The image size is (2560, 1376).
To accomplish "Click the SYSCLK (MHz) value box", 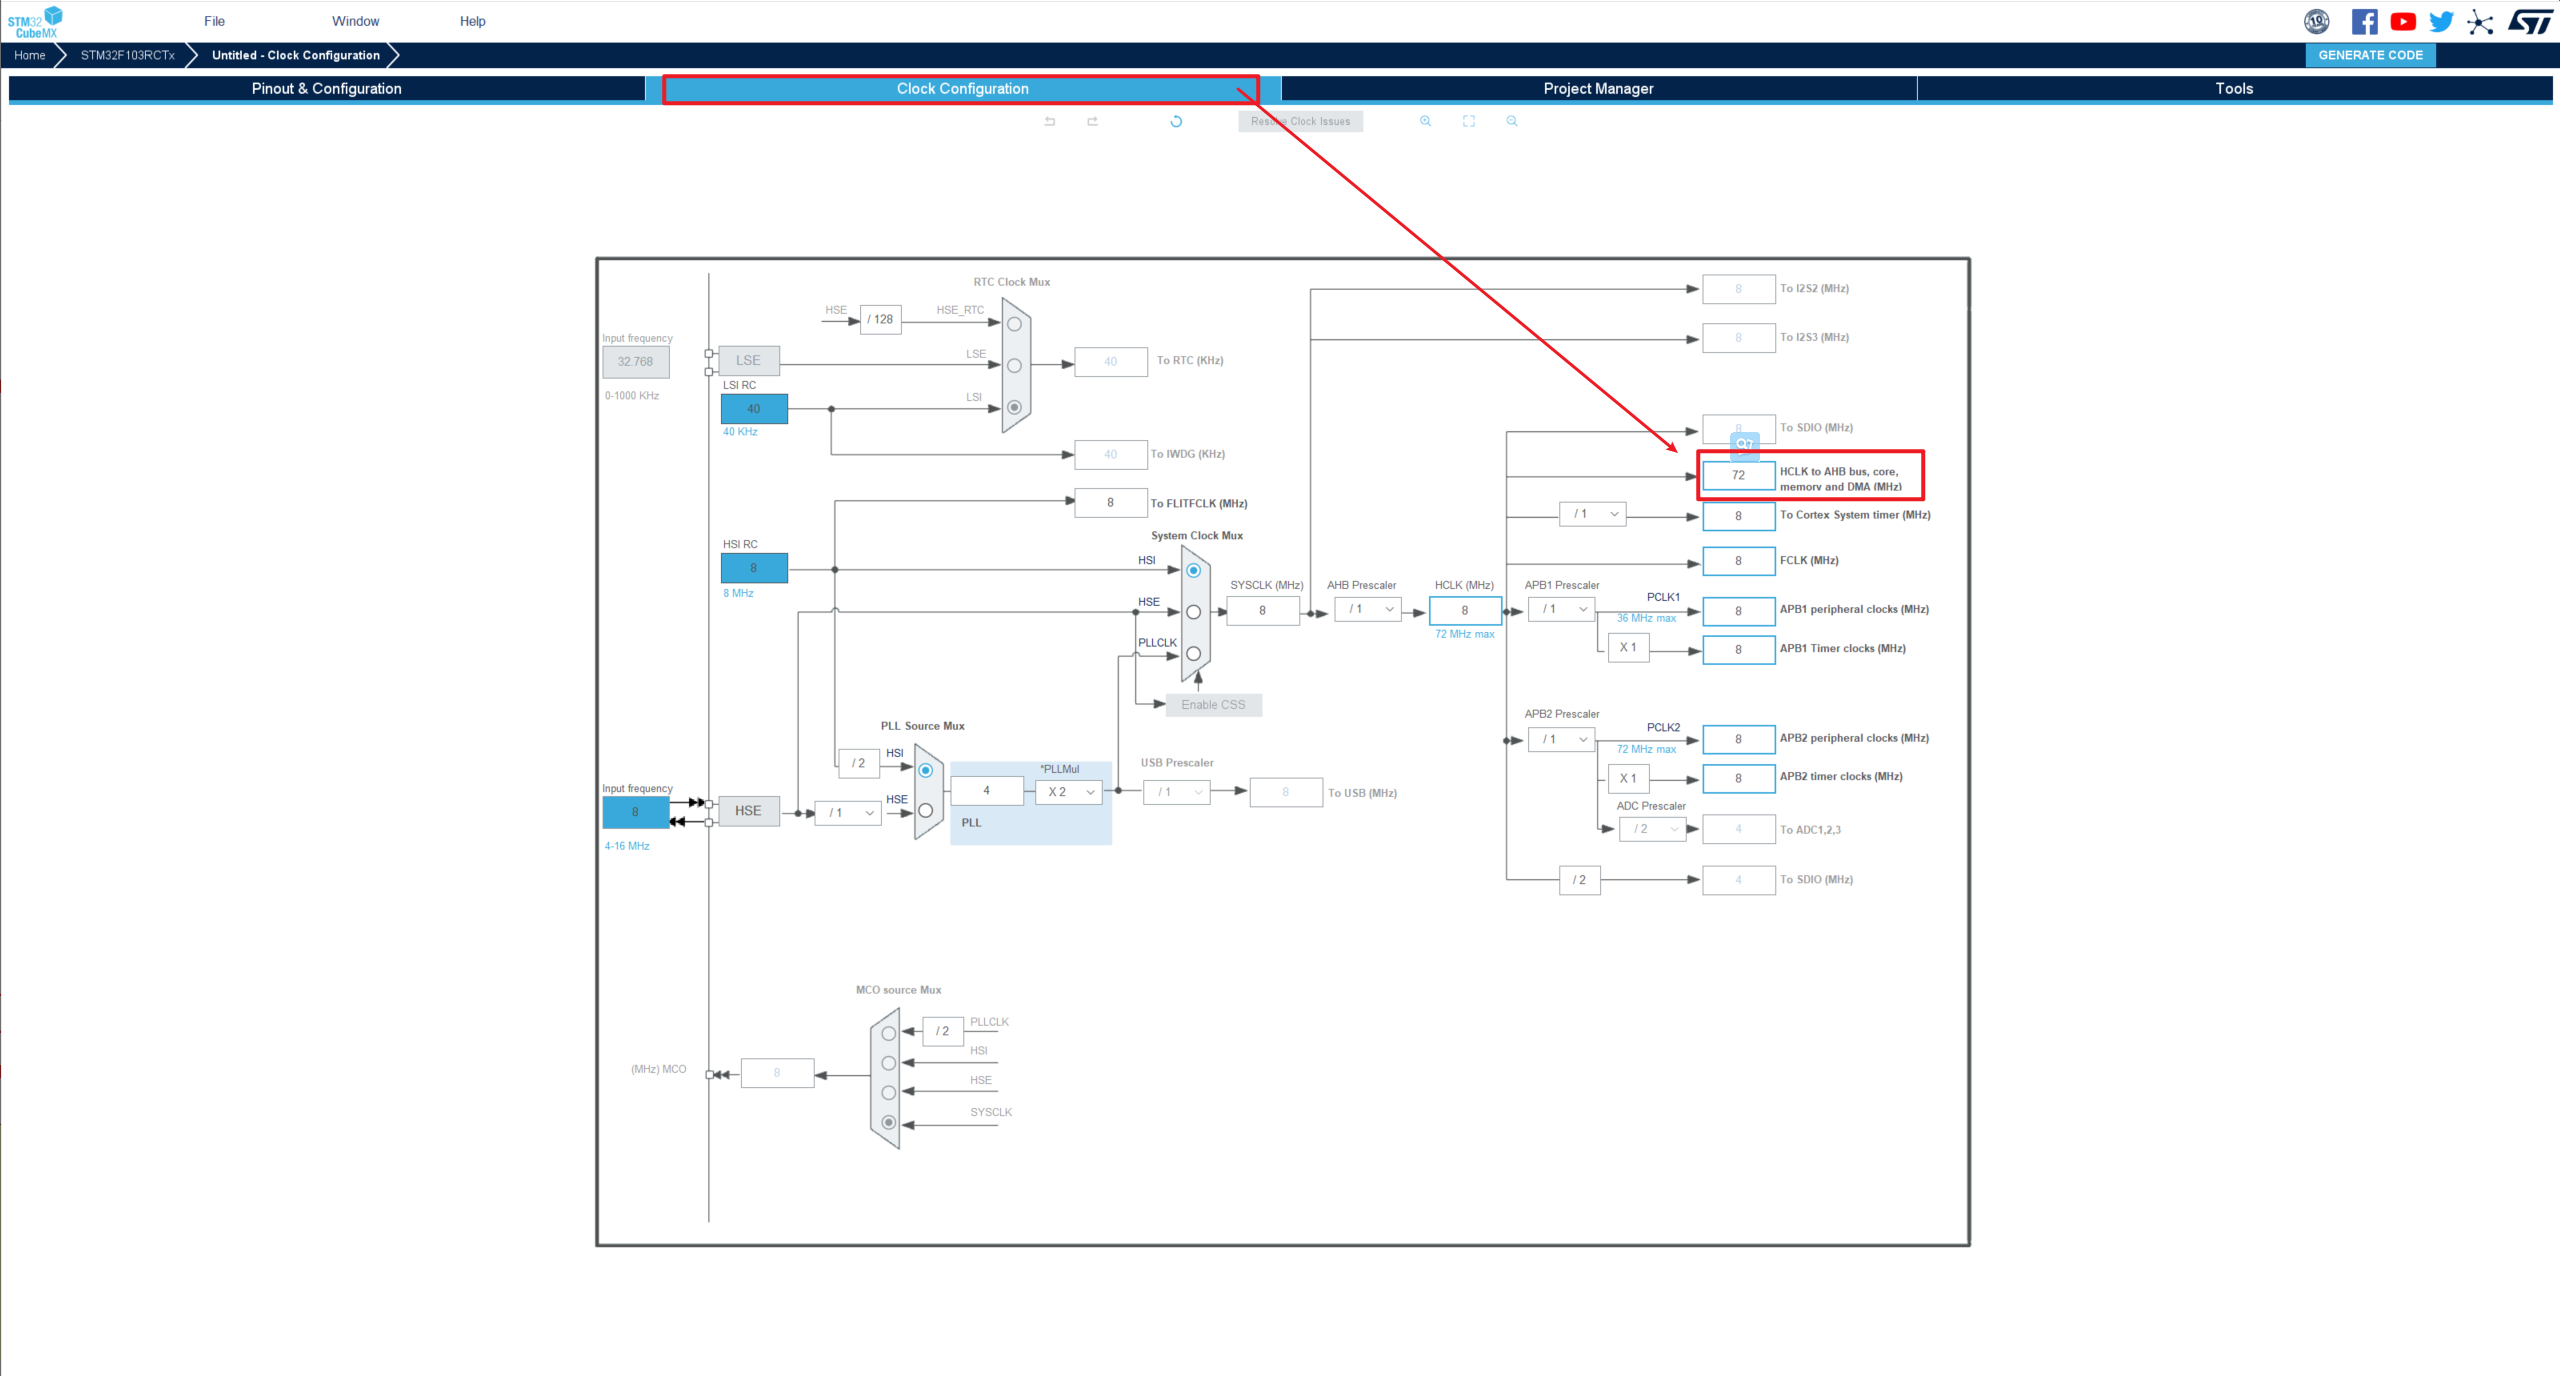I will click(x=1263, y=610).
